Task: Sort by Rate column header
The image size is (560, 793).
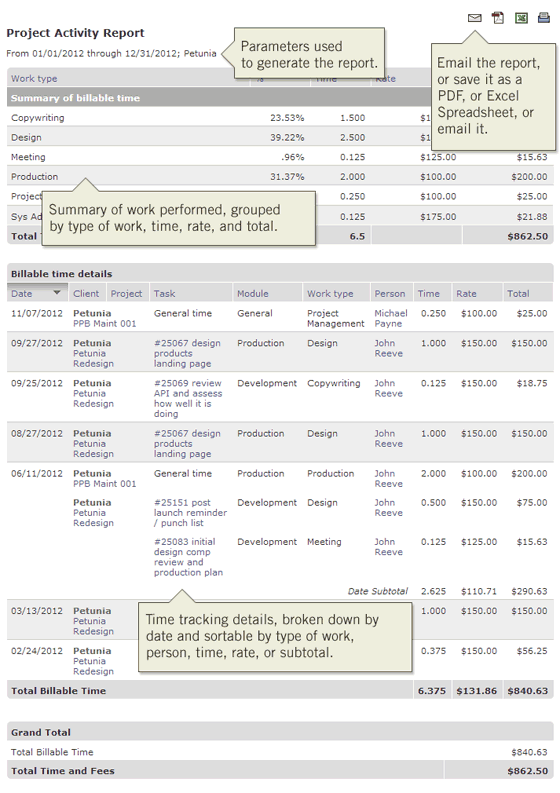Action: tap(466, 293)
